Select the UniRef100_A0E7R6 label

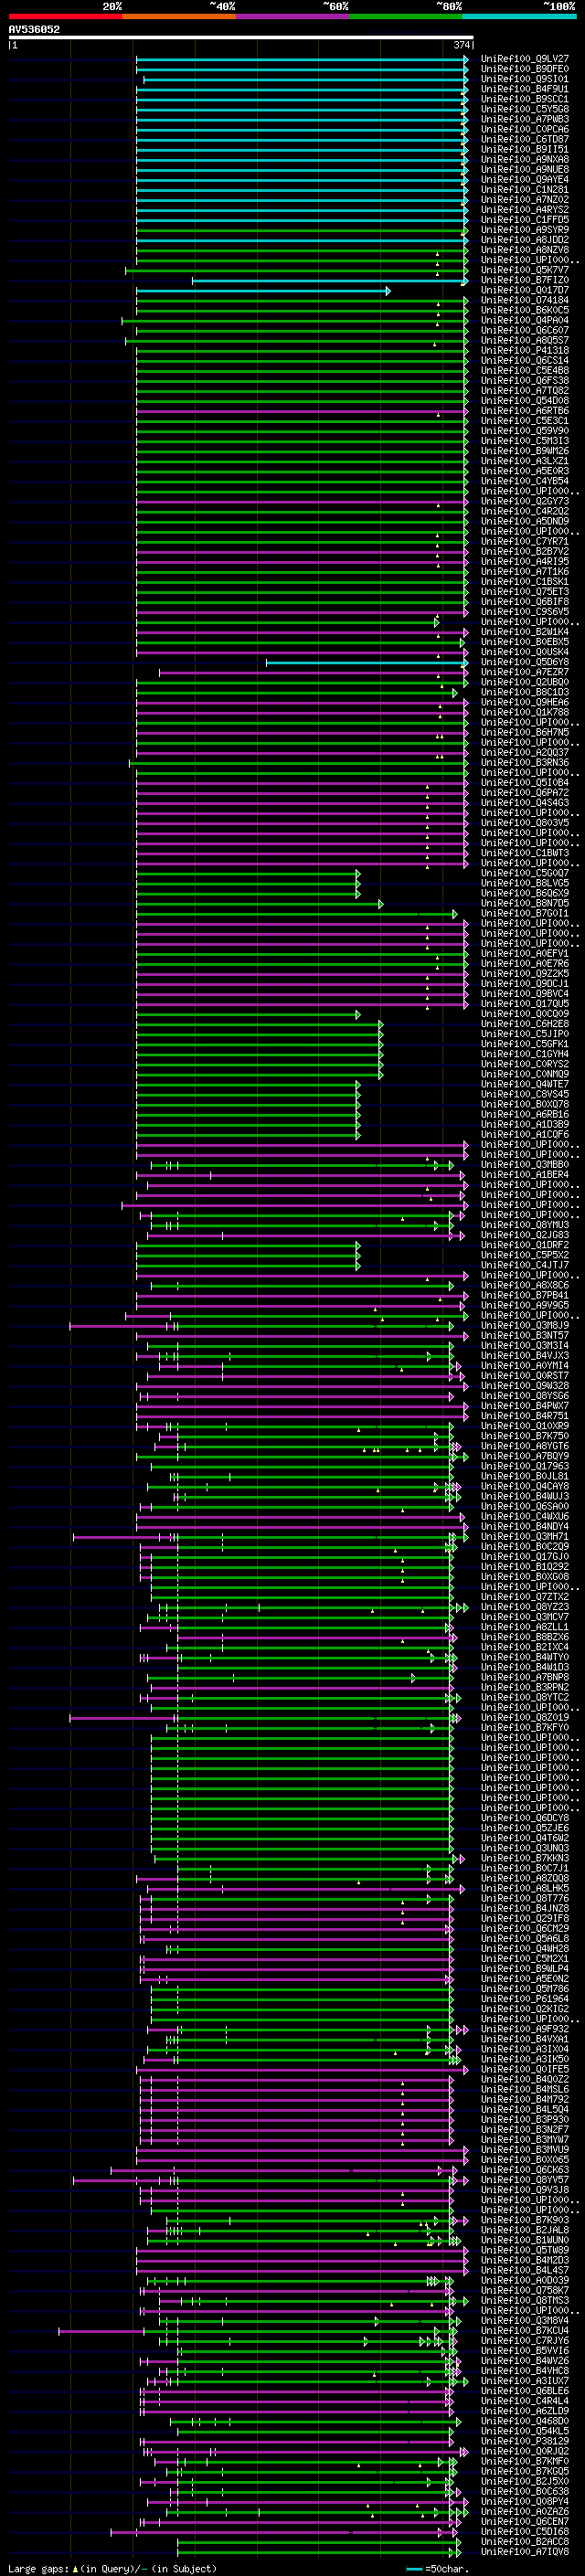525,963
